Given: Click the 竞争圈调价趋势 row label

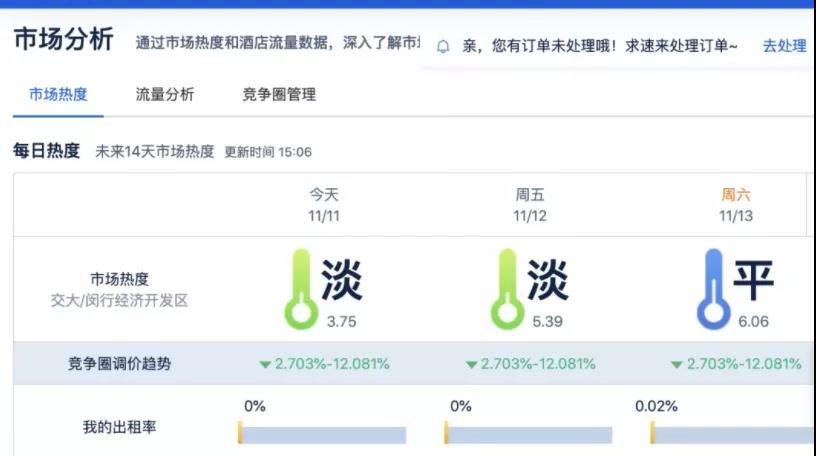Looking at the screenshot, I should [119, 364].
